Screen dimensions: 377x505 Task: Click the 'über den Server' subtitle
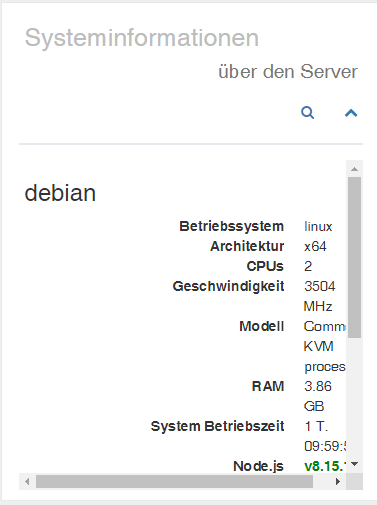pos(288,72)
